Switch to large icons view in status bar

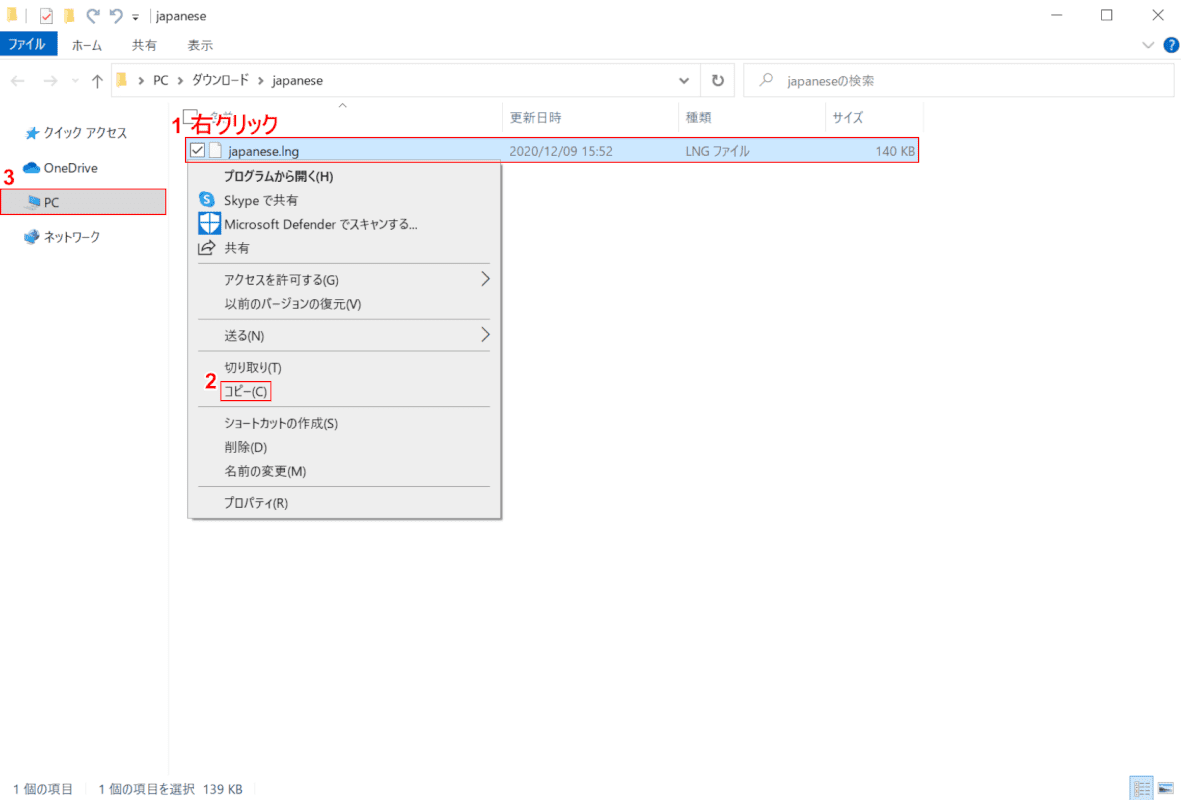pyautogui.click(x=1166, y=789)
